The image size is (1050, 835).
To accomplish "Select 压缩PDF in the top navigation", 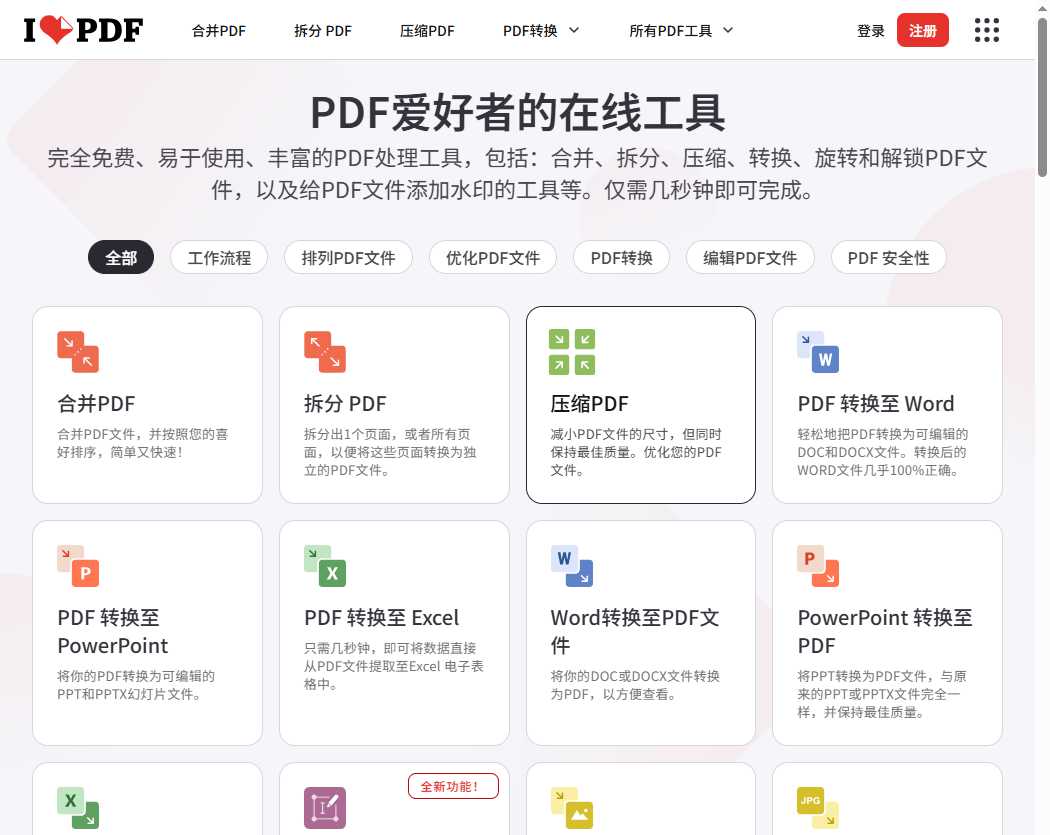I will [427, 30].
